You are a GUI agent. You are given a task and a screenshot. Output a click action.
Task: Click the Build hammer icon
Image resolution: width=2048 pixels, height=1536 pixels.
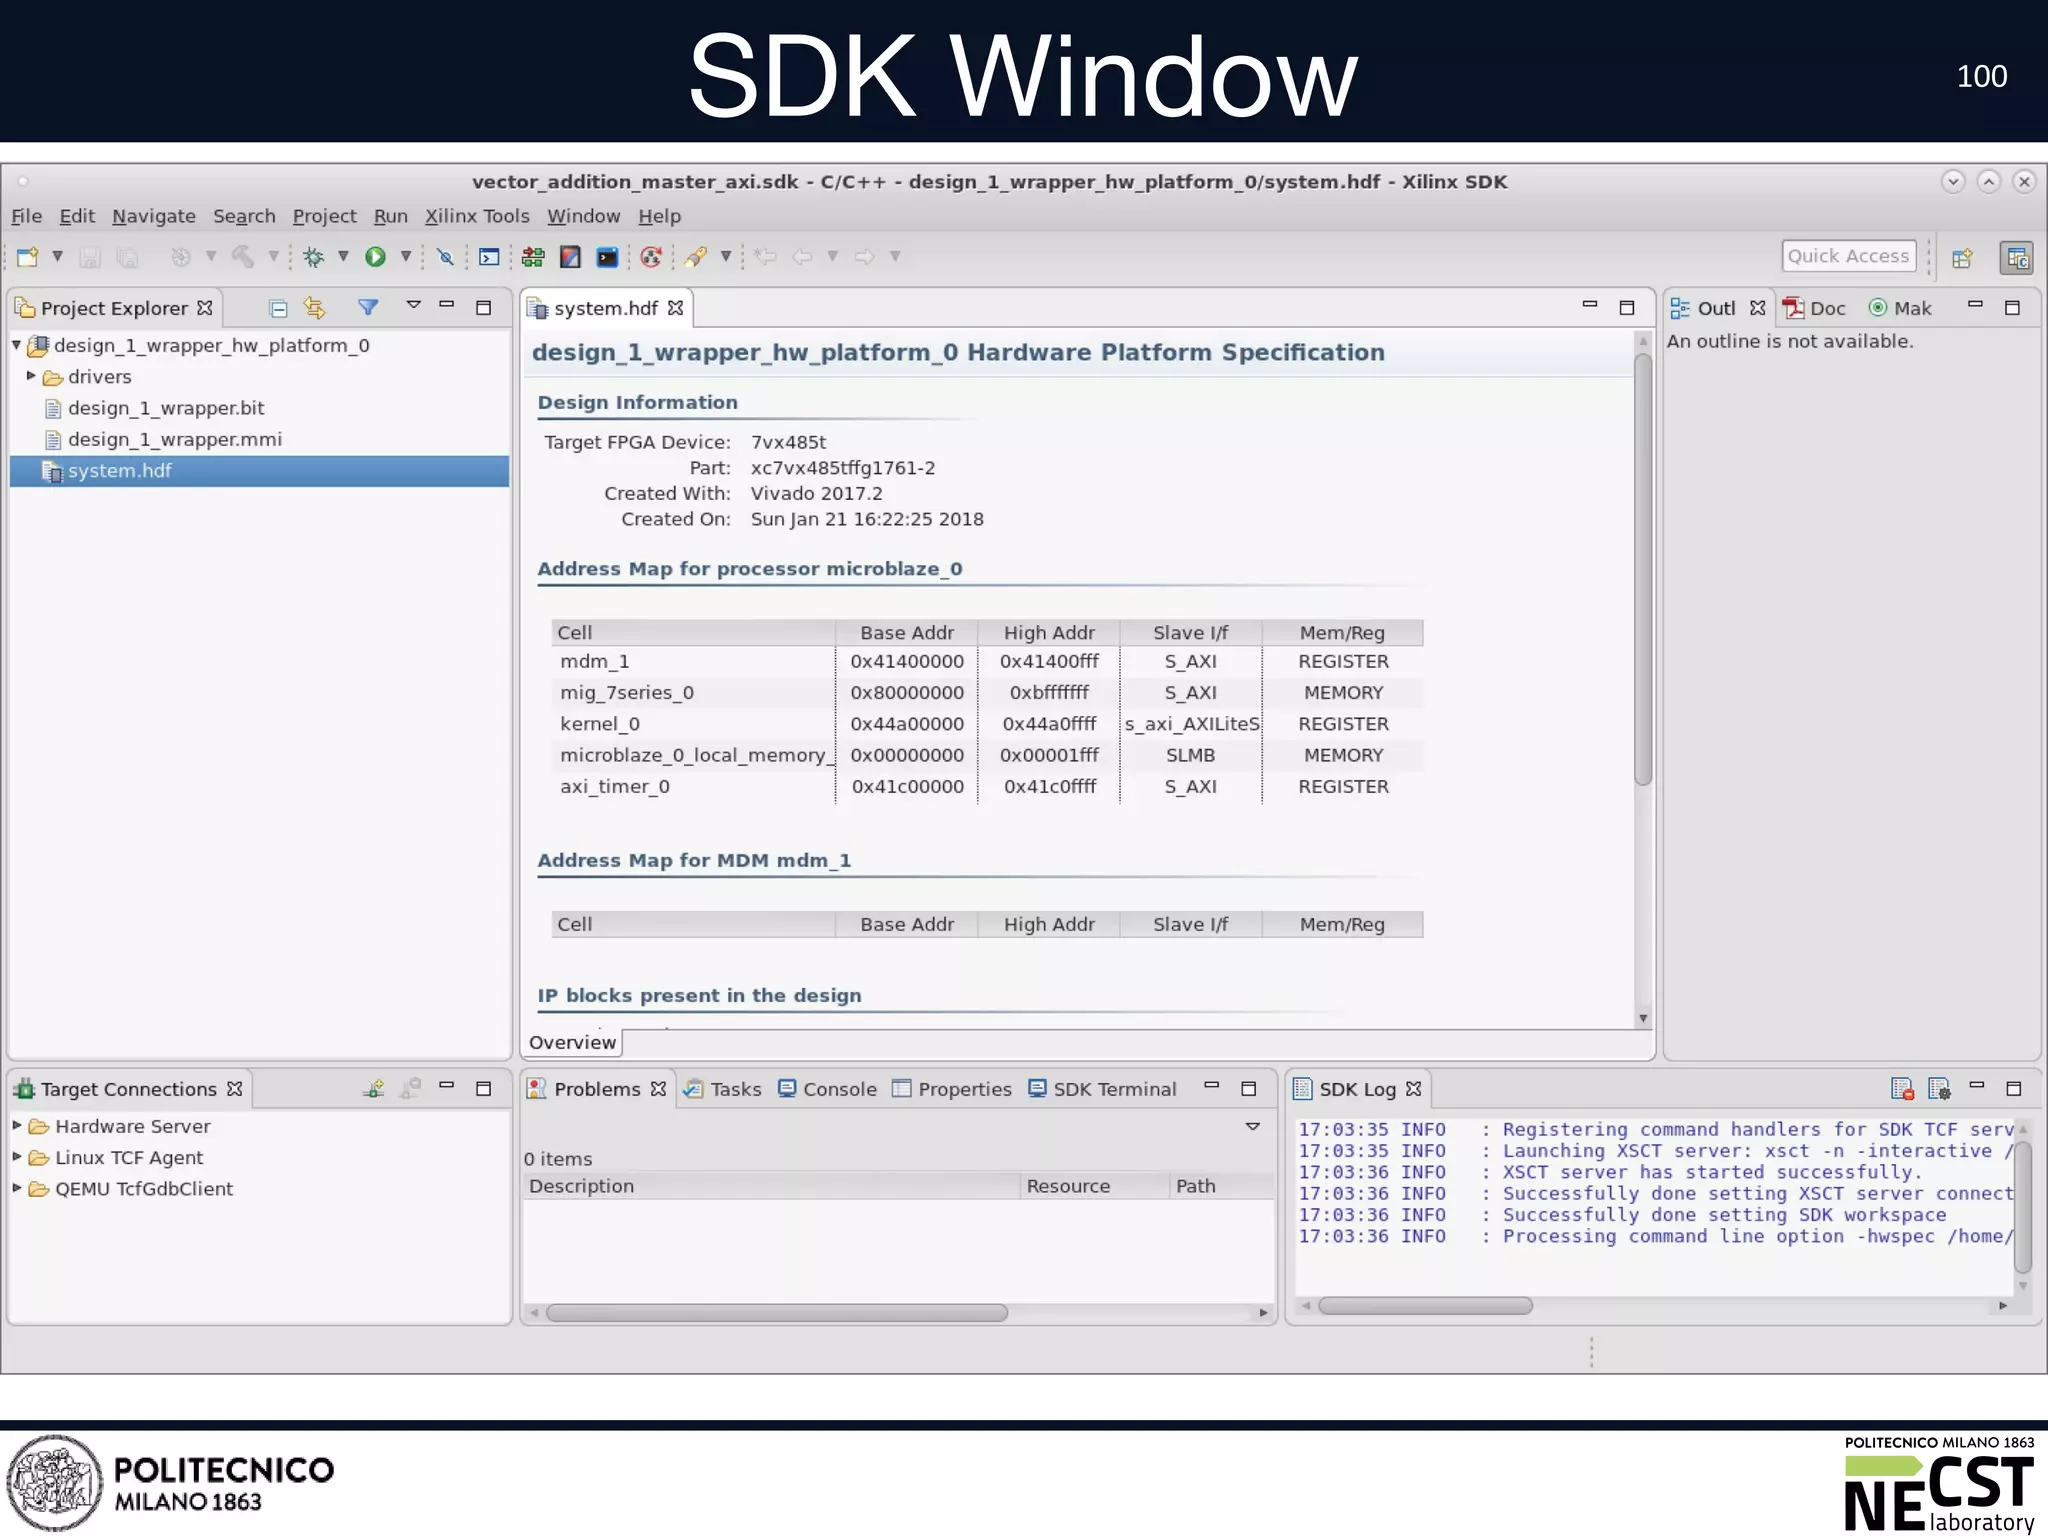pos(243,257)
